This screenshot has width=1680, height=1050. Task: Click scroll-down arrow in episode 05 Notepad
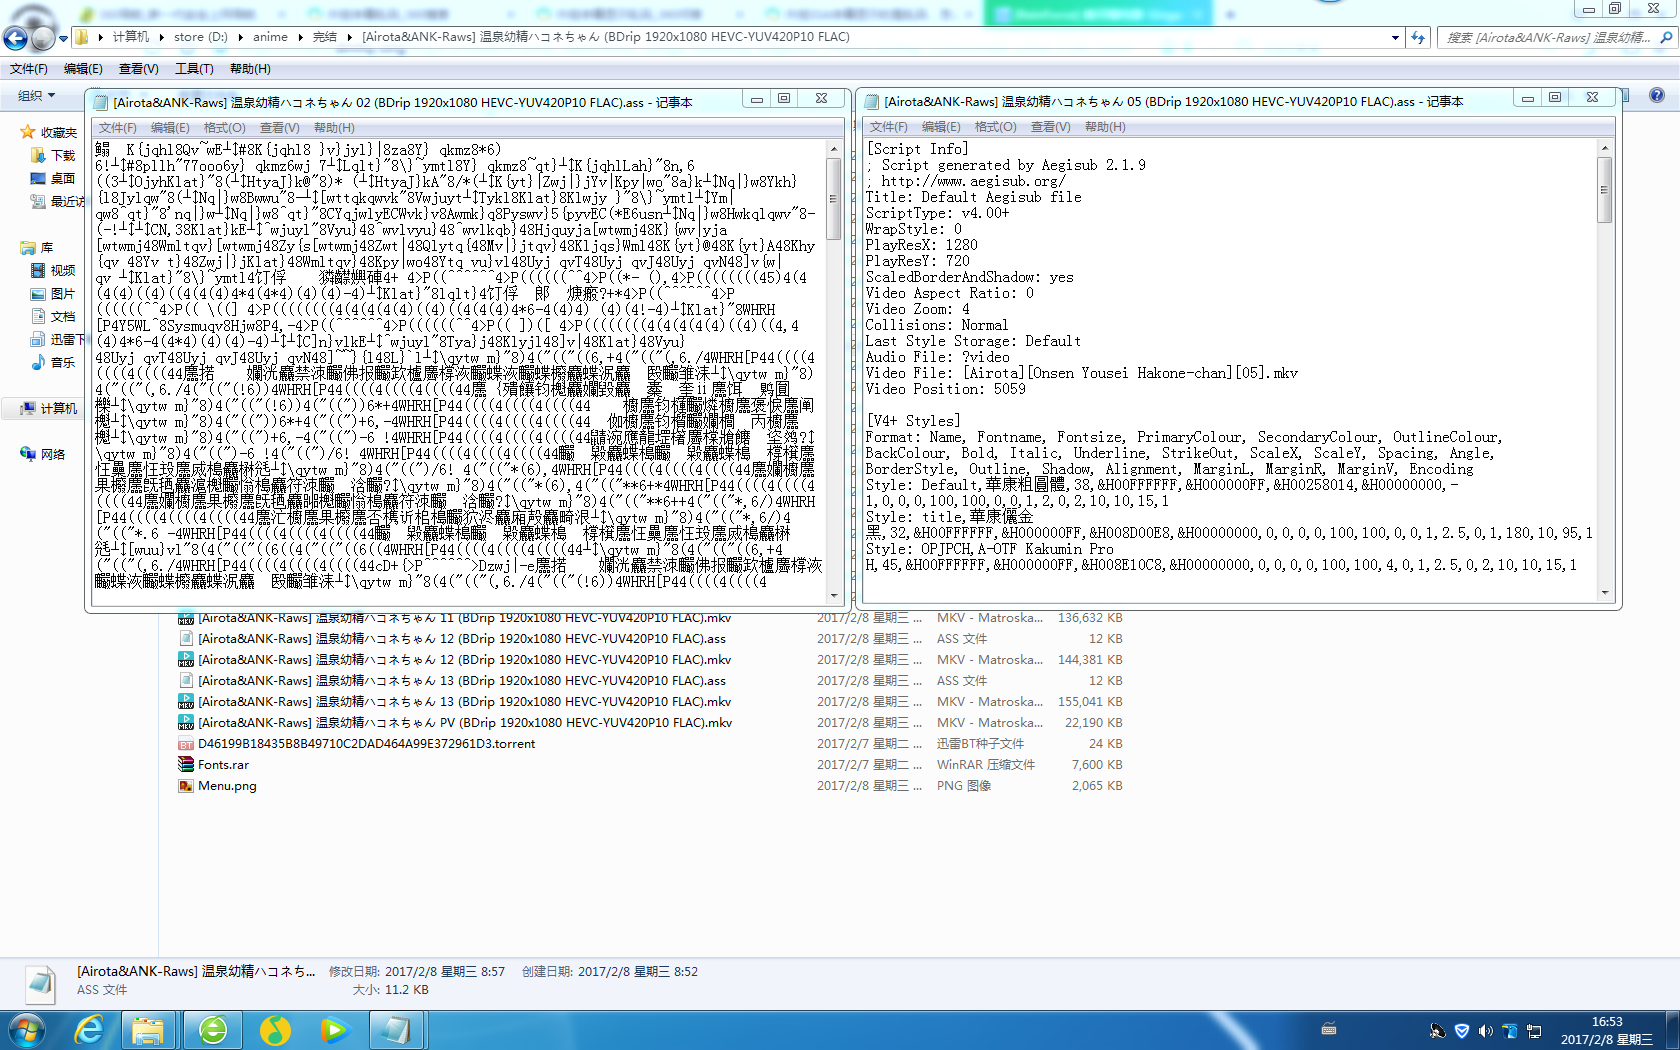[x=1605, y=593]
